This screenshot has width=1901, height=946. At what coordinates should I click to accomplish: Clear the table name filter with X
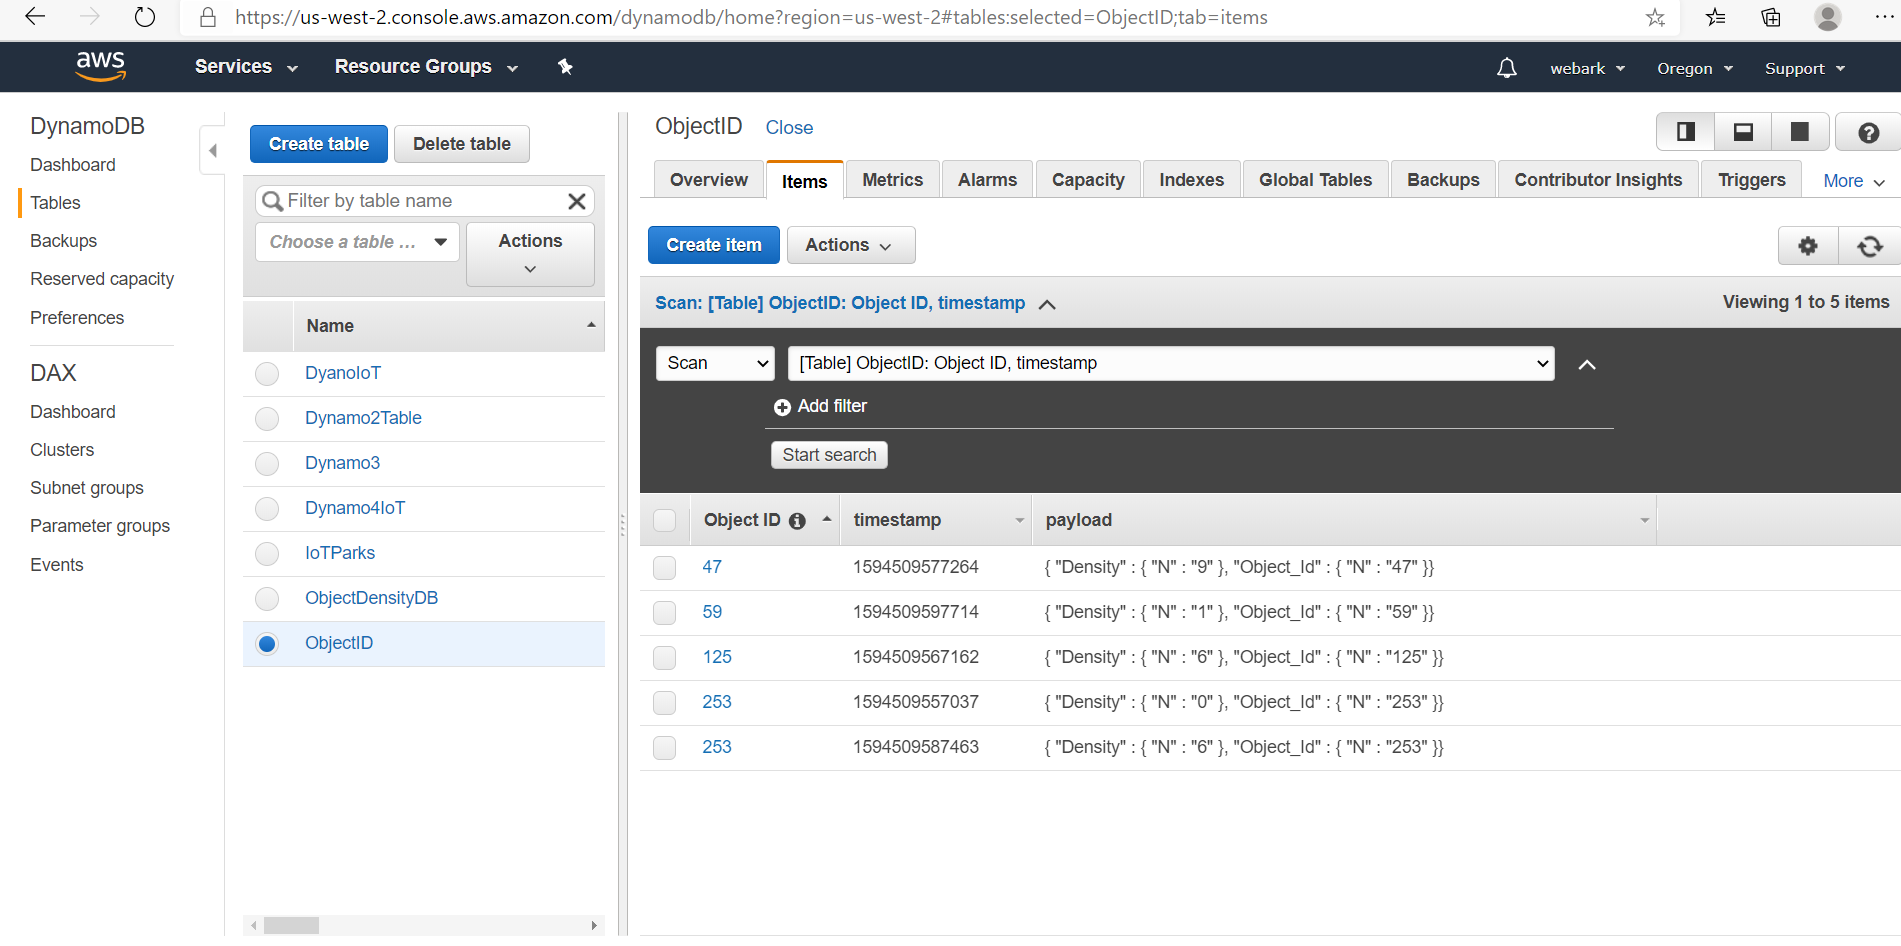[x=577, y=201]
